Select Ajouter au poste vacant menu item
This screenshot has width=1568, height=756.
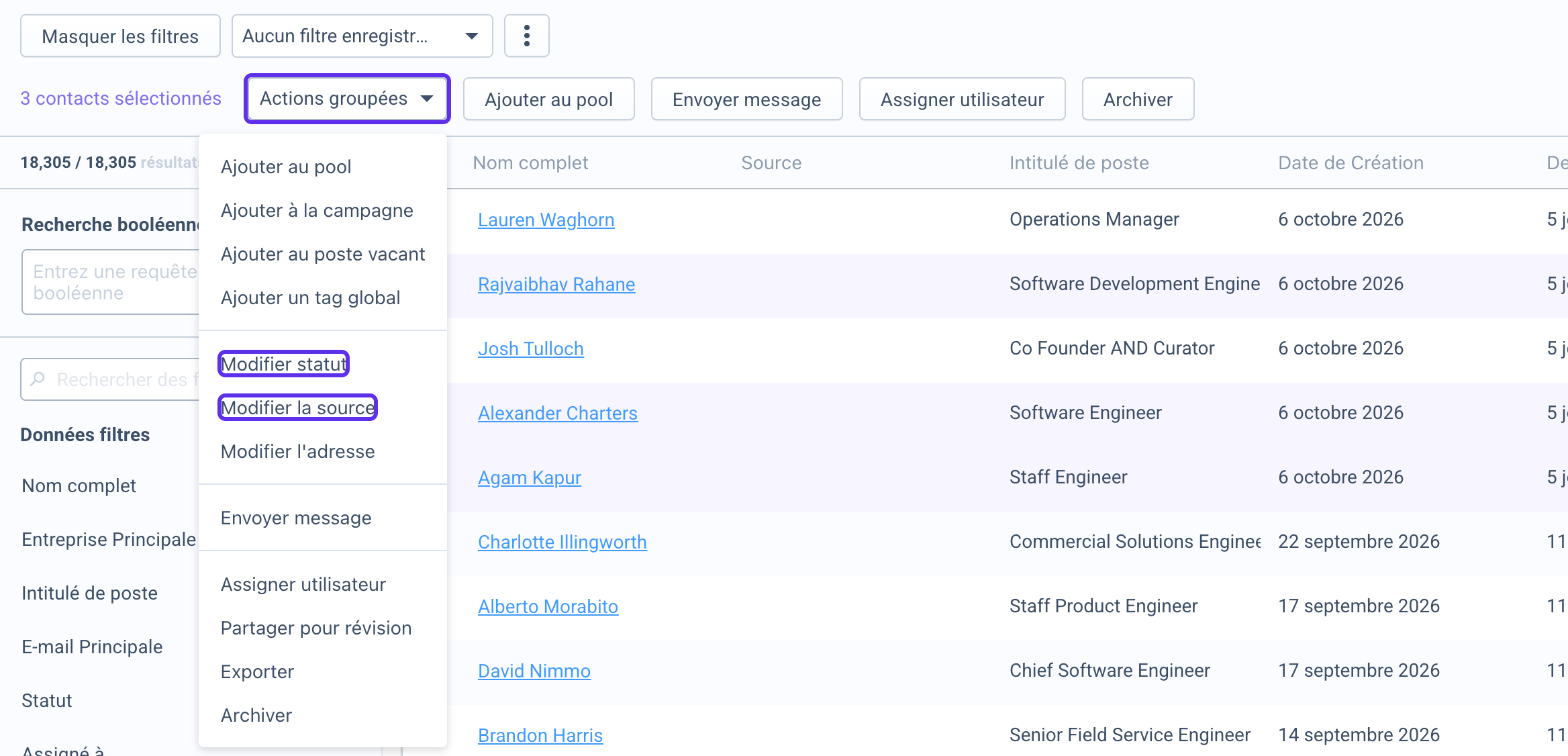tap(323, 254)
